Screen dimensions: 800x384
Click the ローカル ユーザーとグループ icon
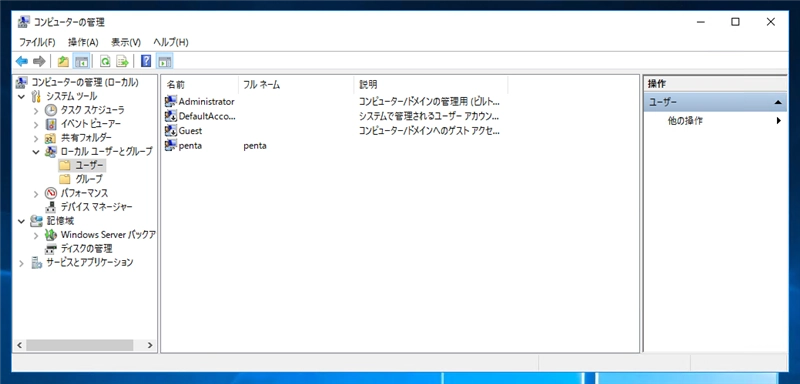coord(51,151)
